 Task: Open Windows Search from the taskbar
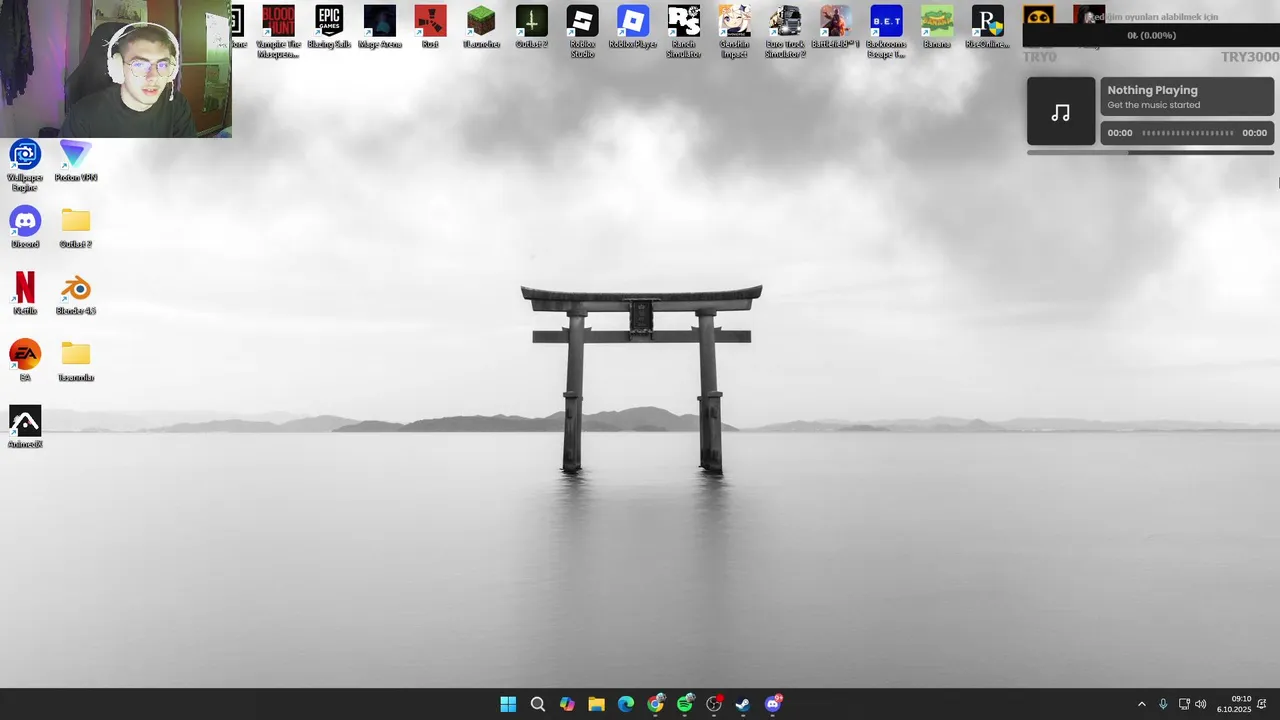(538, 704)
